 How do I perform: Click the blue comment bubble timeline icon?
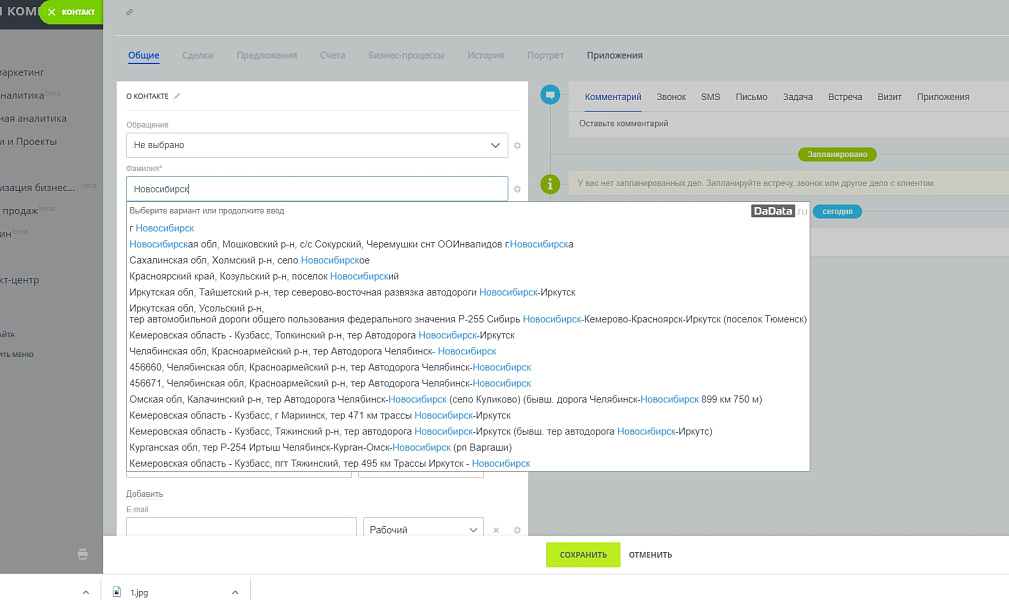point(549,96)
